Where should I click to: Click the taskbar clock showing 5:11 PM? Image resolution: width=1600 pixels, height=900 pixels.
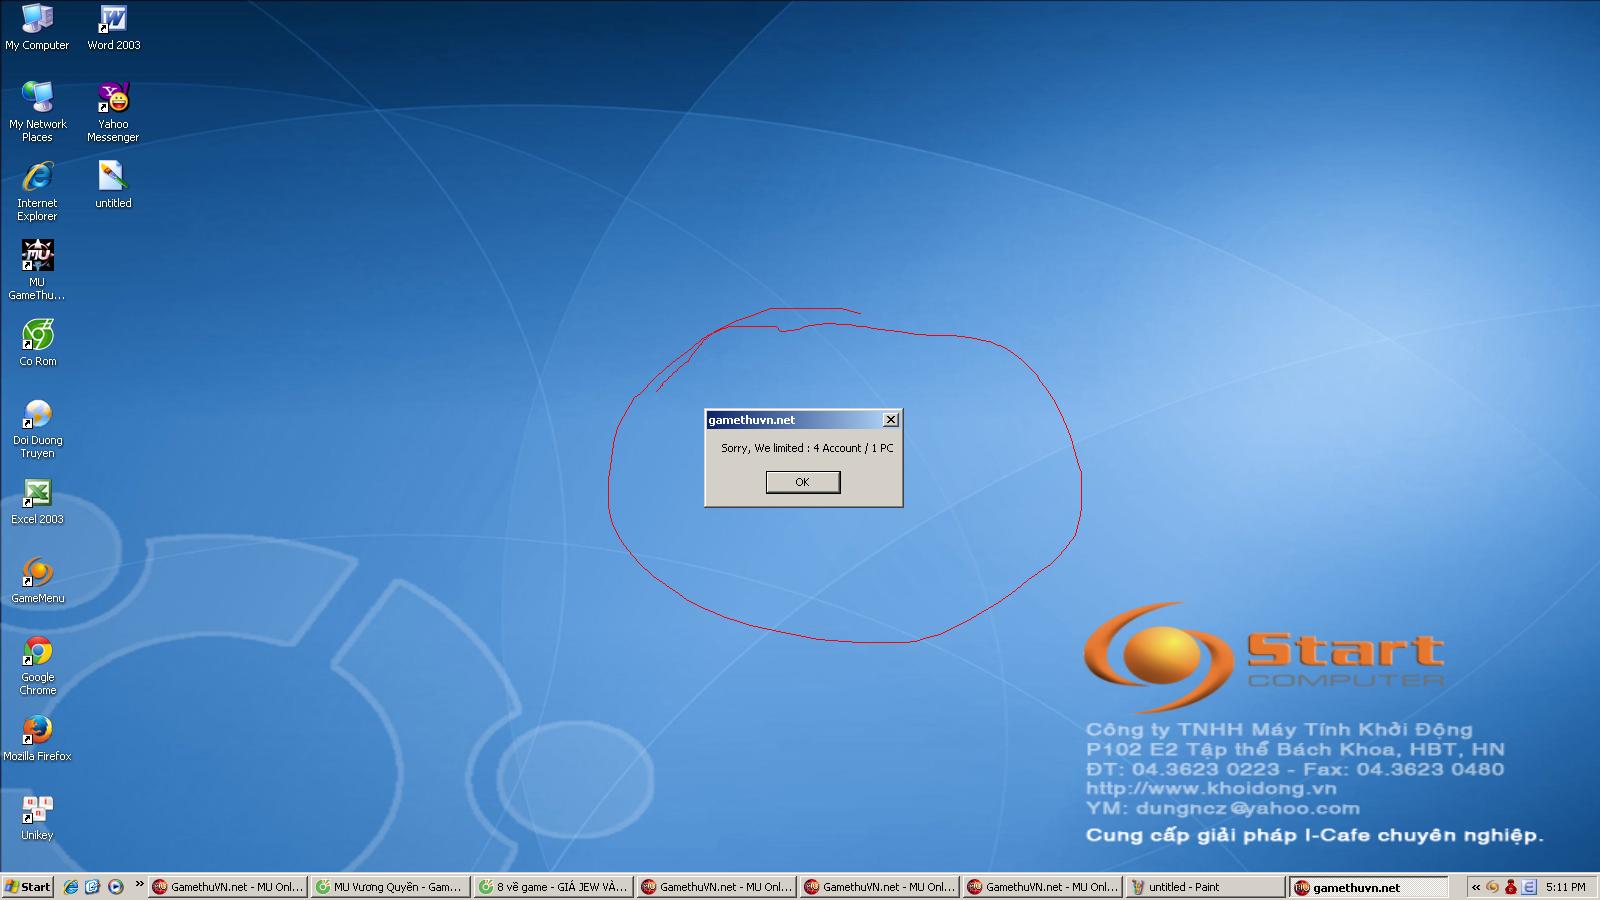[1565, 887]
